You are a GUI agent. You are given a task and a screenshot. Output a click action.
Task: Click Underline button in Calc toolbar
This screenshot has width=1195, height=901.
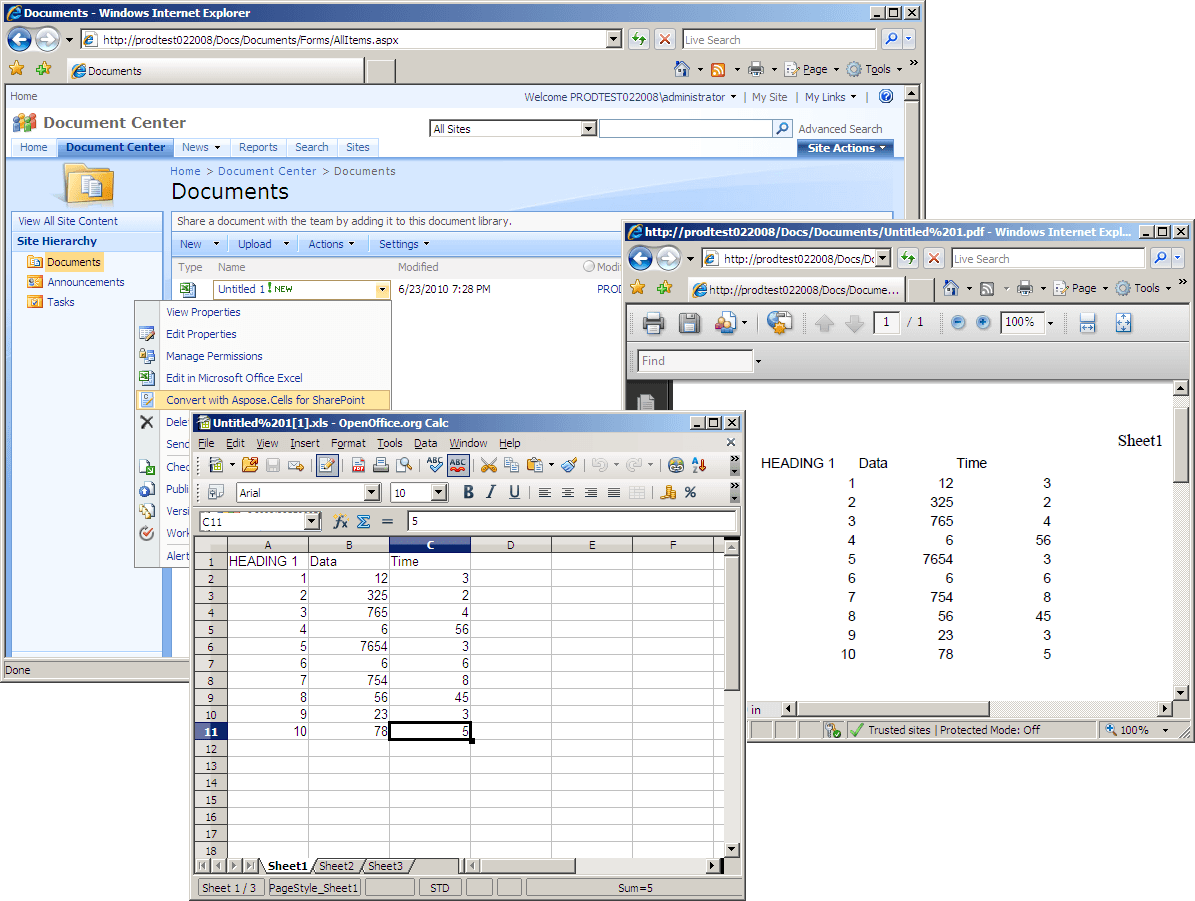pos(514,492)
